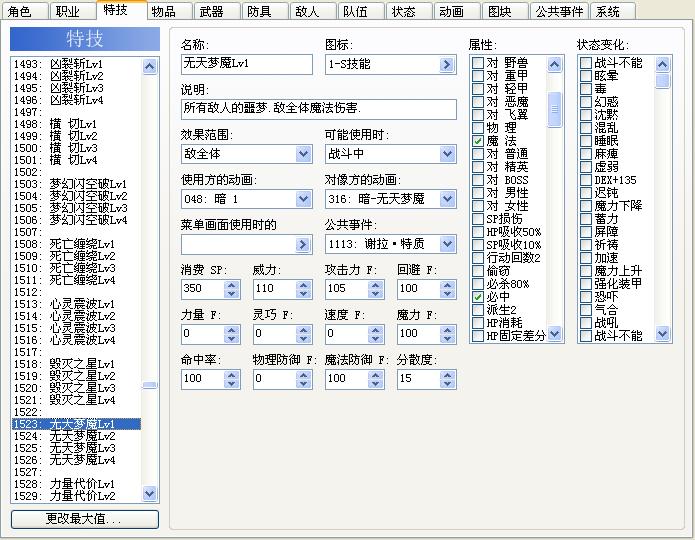695x540 pixels.
Task: Decrease 攻击力 F value
Action: coord(375,293)
